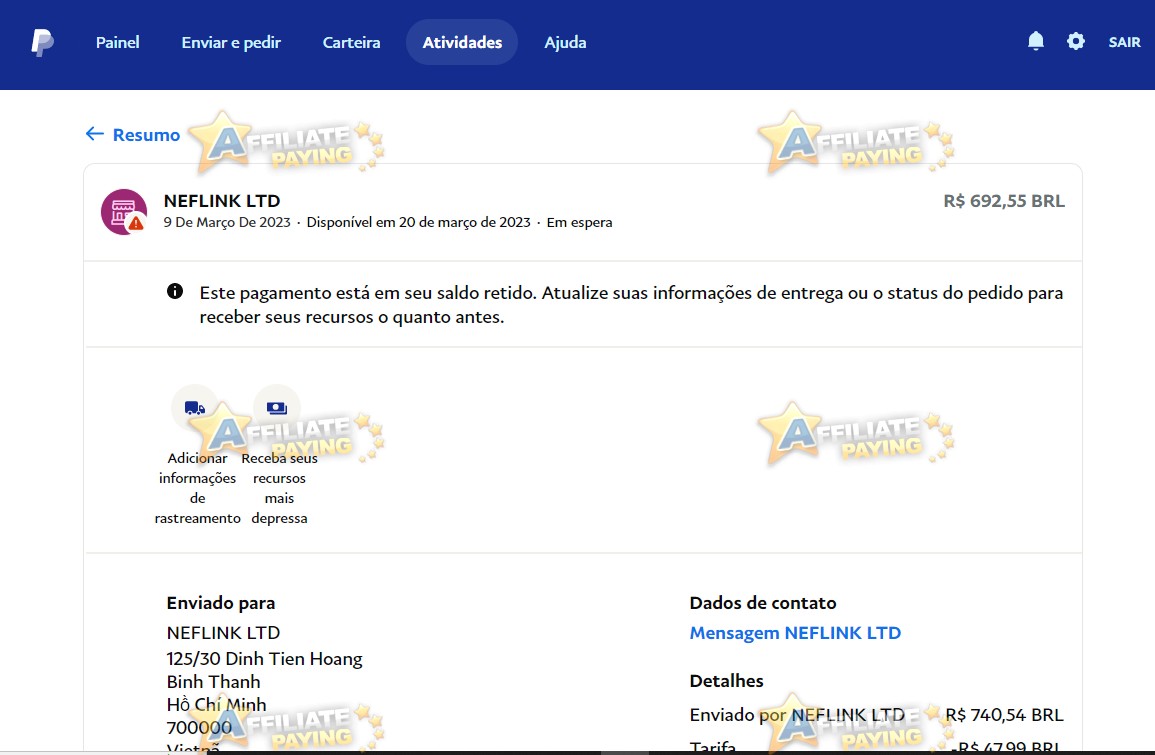The width and height of the screenshot is (1155, 755).
Task: Click Adicionar informações de rastreamento label
Action: click(197, 488)
